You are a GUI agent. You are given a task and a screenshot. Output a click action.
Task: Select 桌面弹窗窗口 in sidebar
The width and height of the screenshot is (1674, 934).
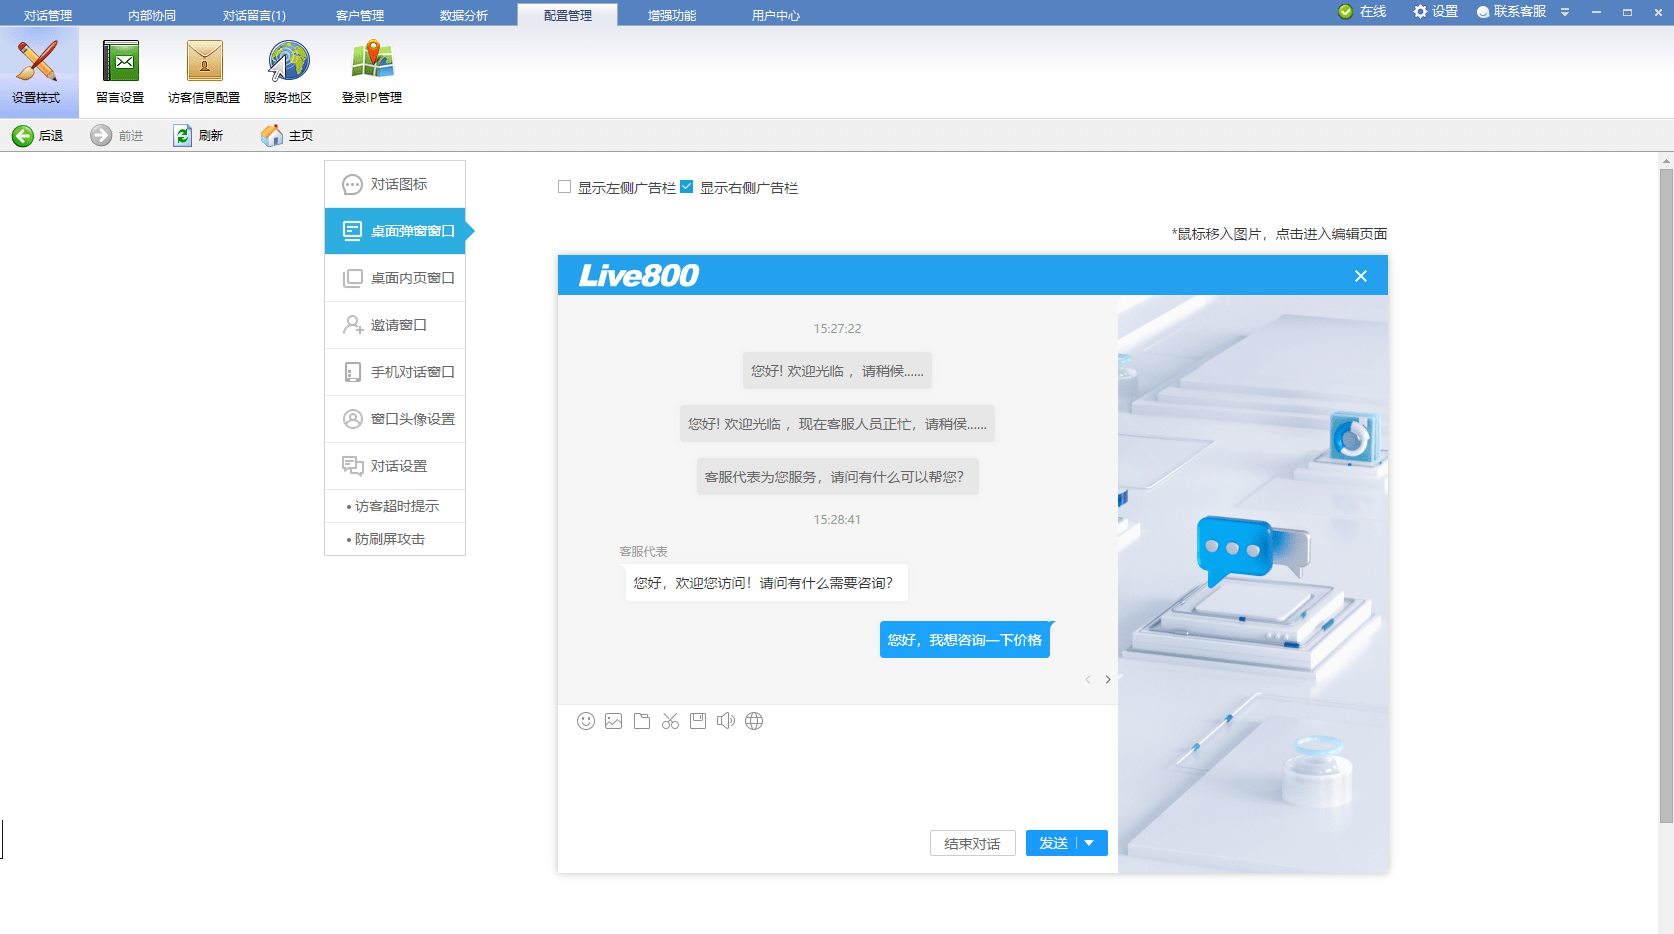(395, 231)
